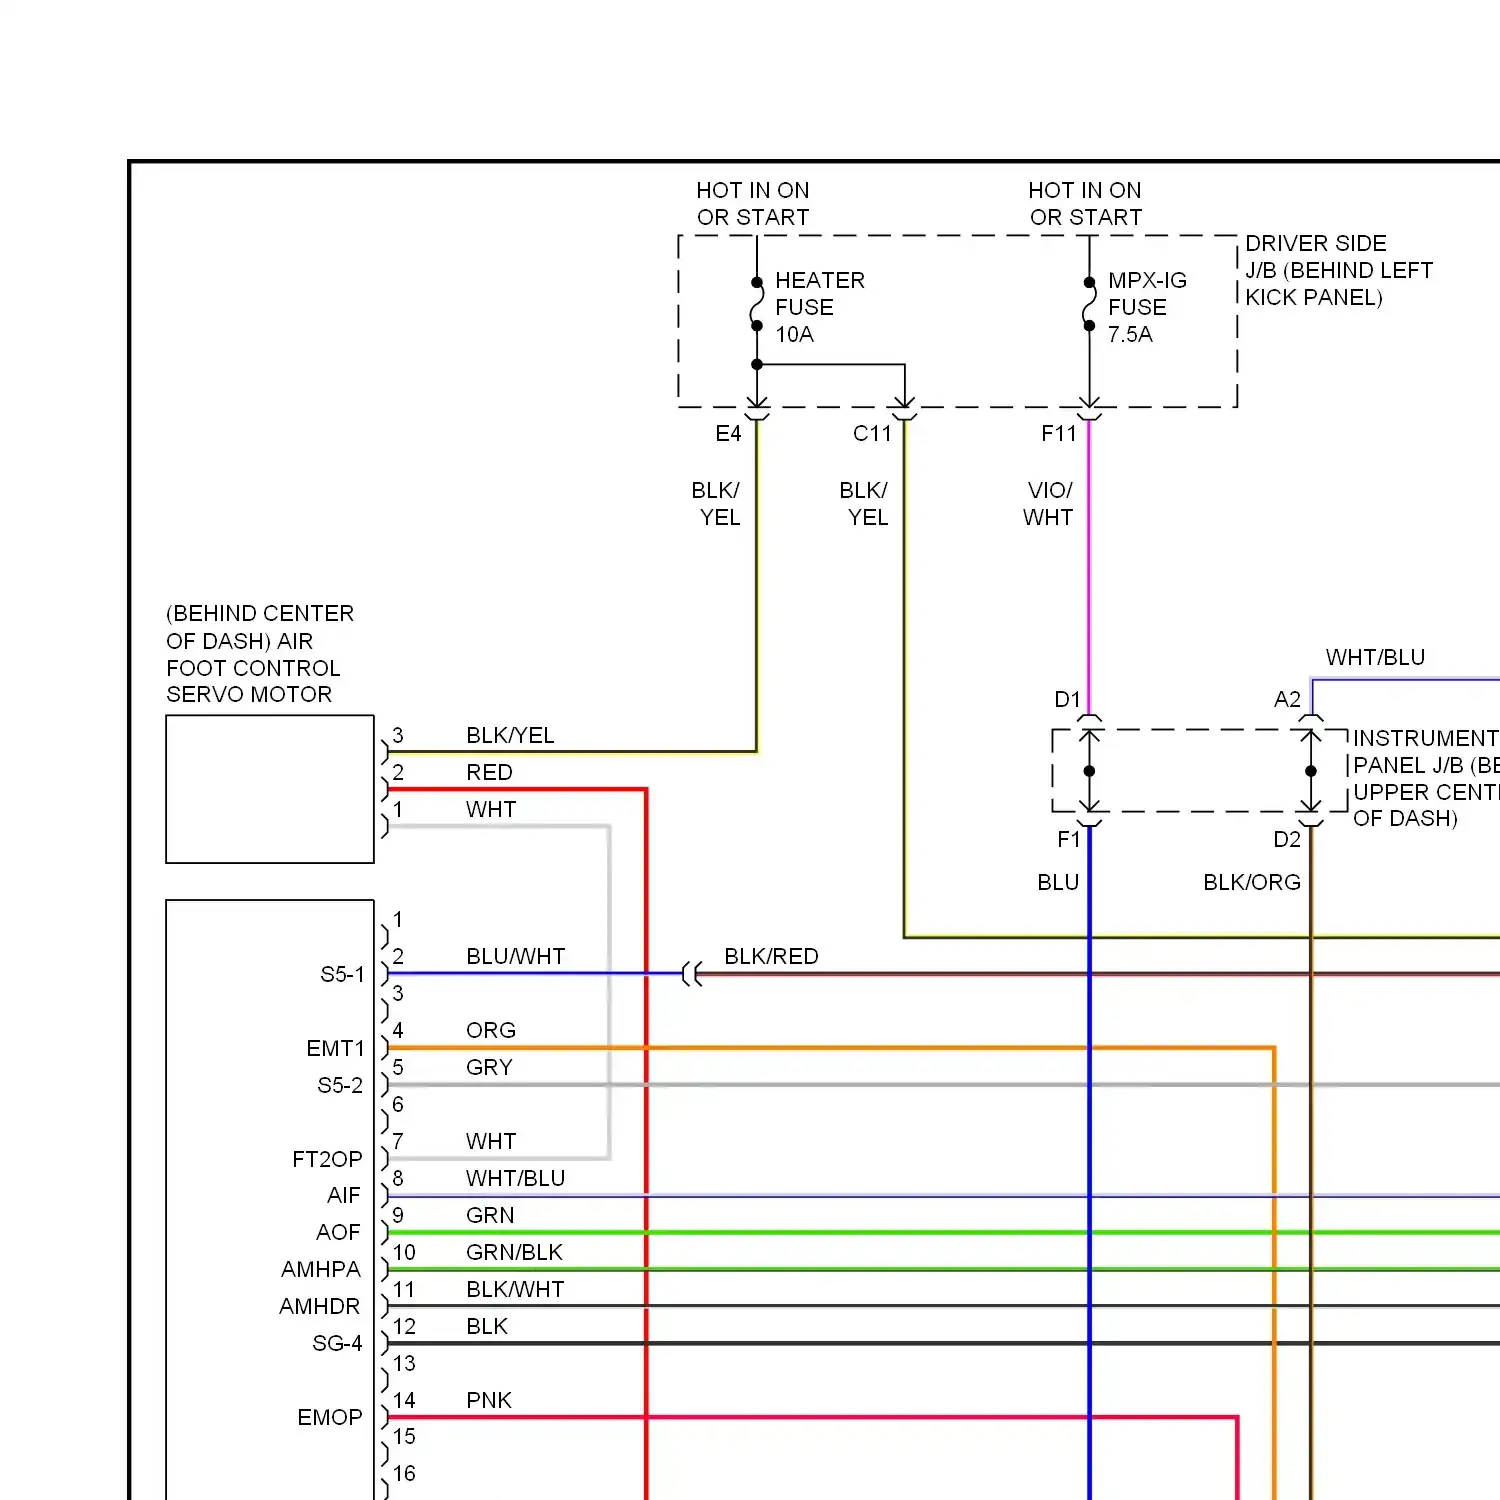Click the S5-1 terminal label

pos(342,974)
